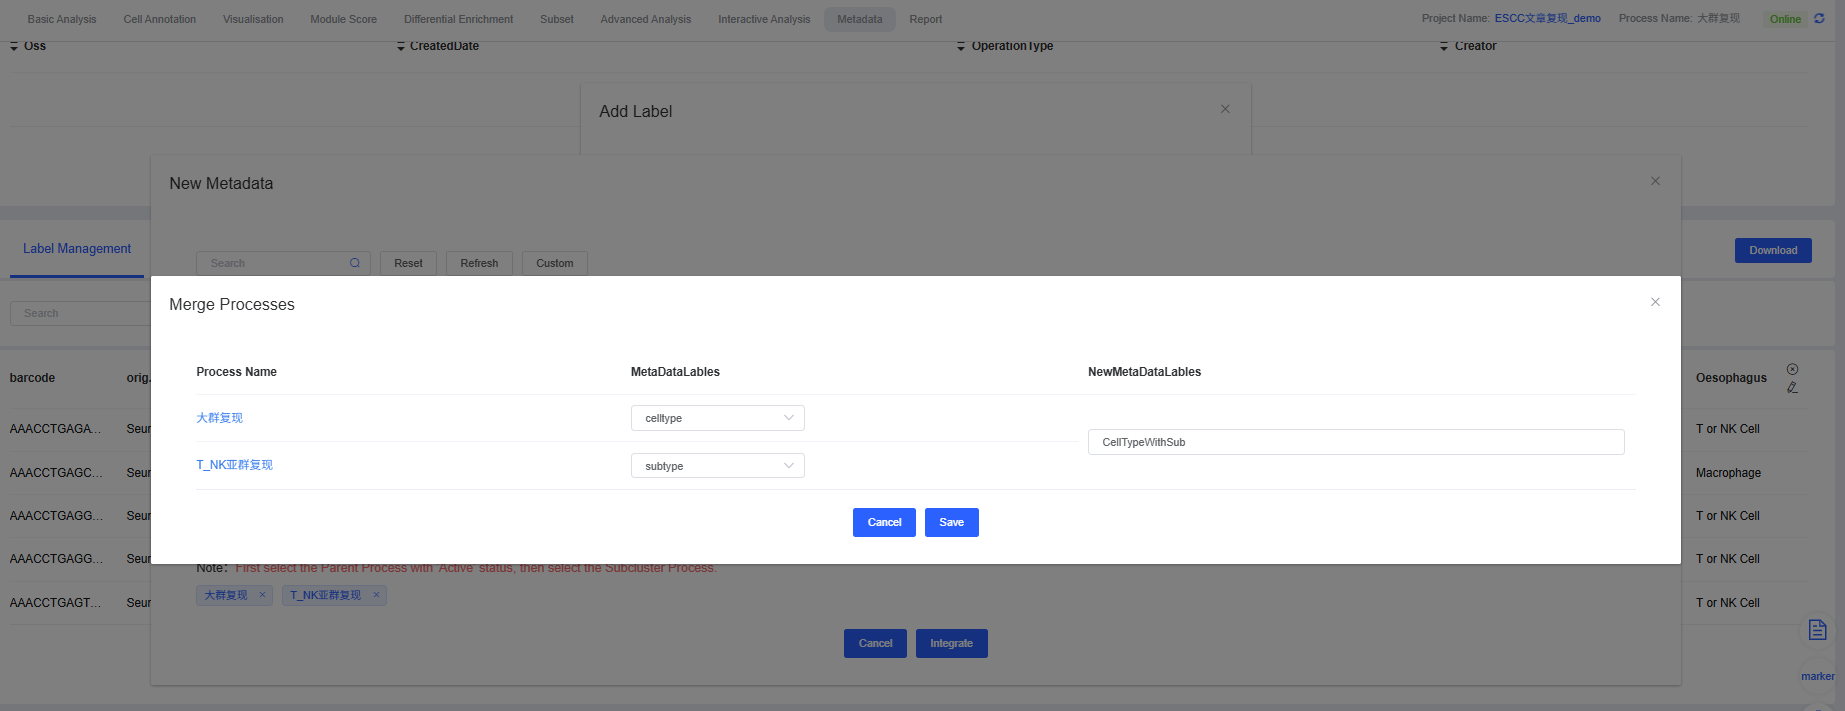The image size is (1845, 711).
Task: Click the refresh icon beside Online status
Action: pos(1819,19)
